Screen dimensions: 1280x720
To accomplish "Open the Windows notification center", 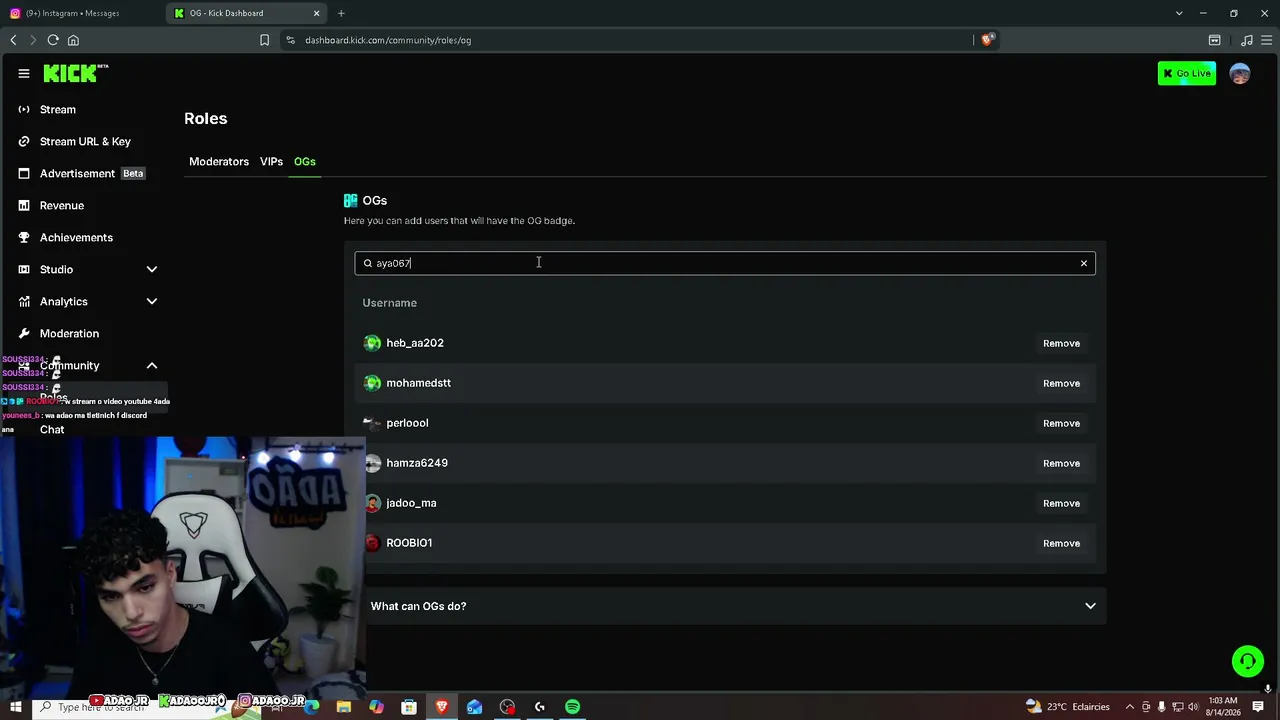I will tap(1258, 707).
